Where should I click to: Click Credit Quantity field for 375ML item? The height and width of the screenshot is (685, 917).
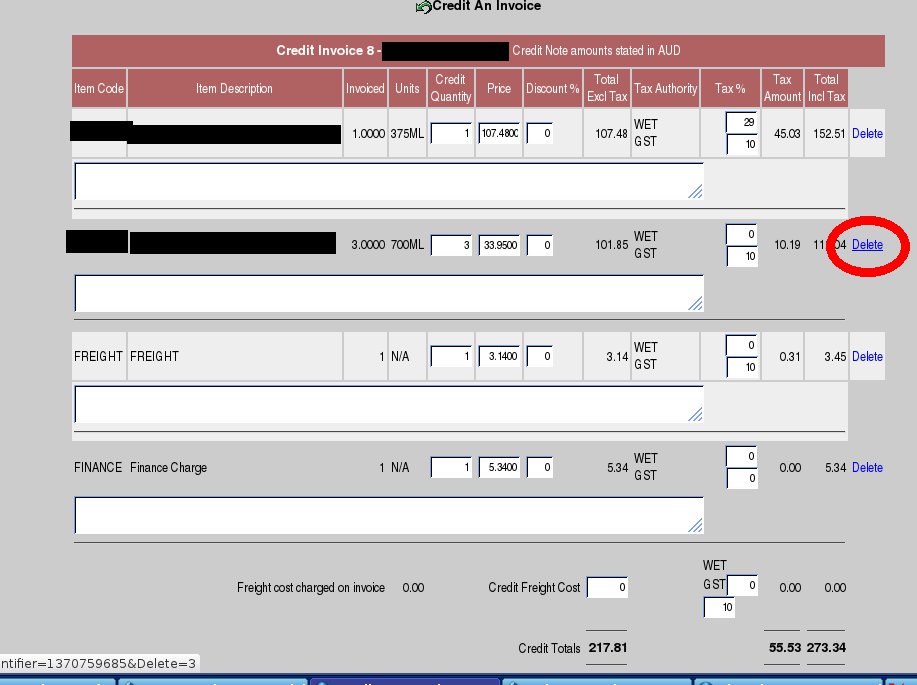coord(451,133)
